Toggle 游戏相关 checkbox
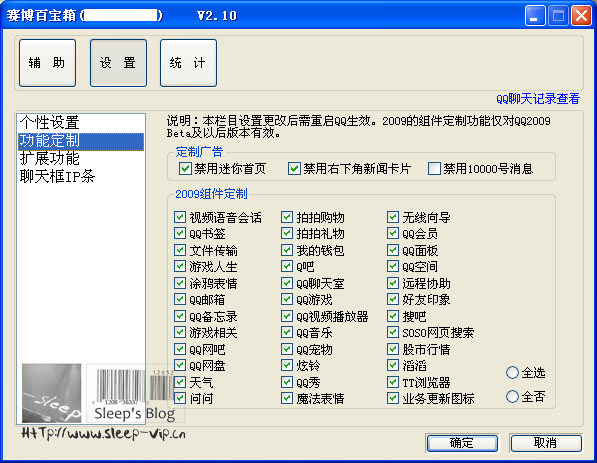This screenshot has width=597, height=463. click(x=180, y=332)
